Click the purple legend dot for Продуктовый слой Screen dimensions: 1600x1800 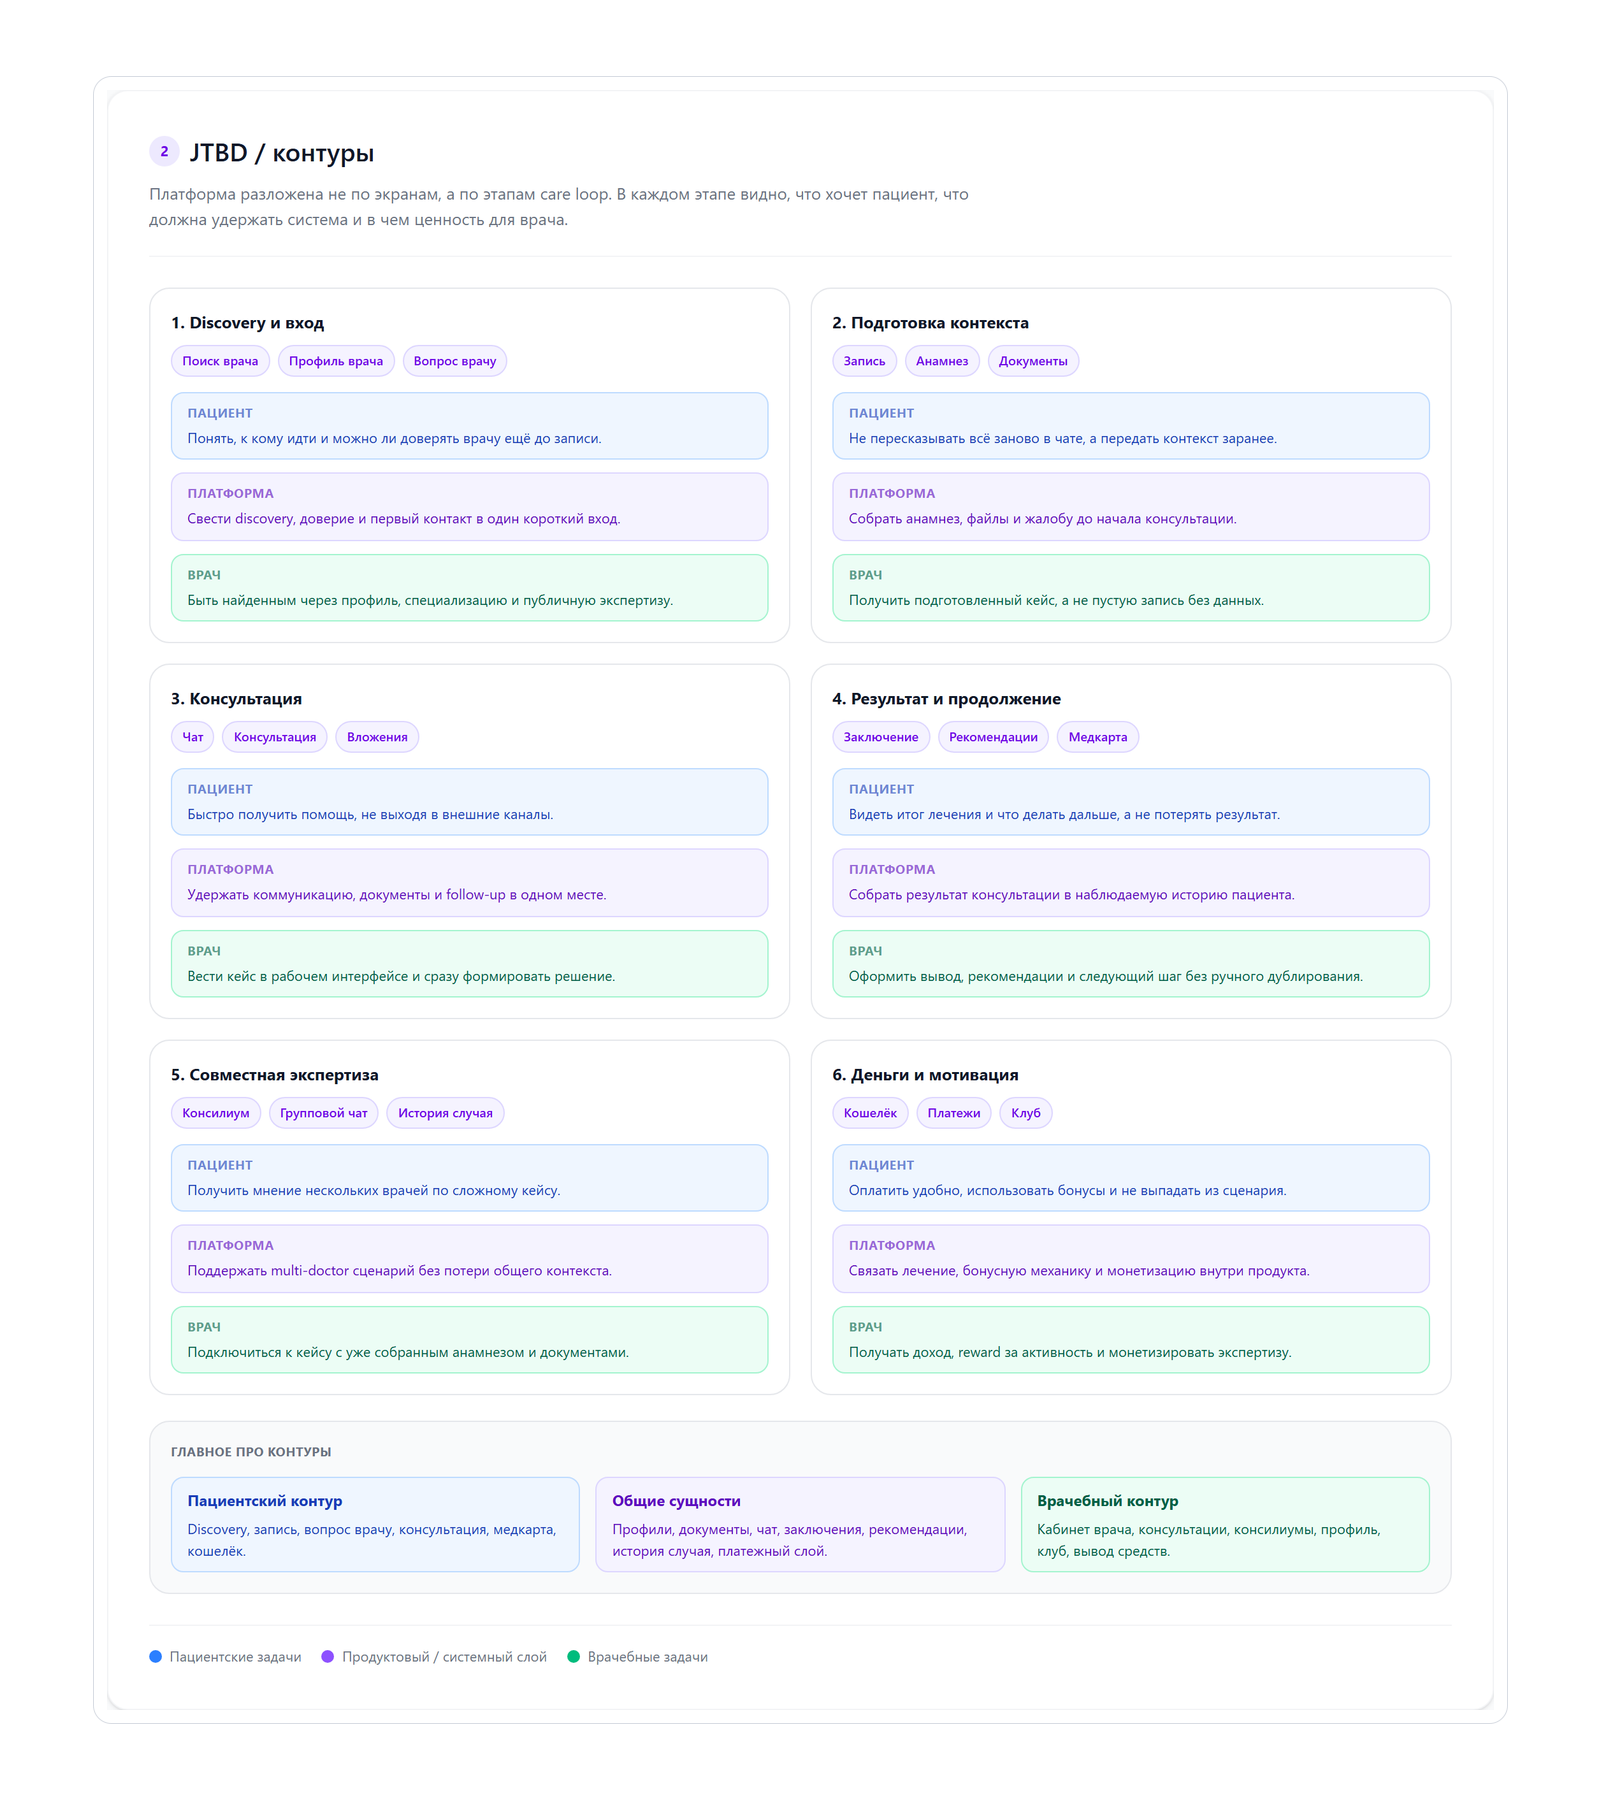[x=327, y=1657]
